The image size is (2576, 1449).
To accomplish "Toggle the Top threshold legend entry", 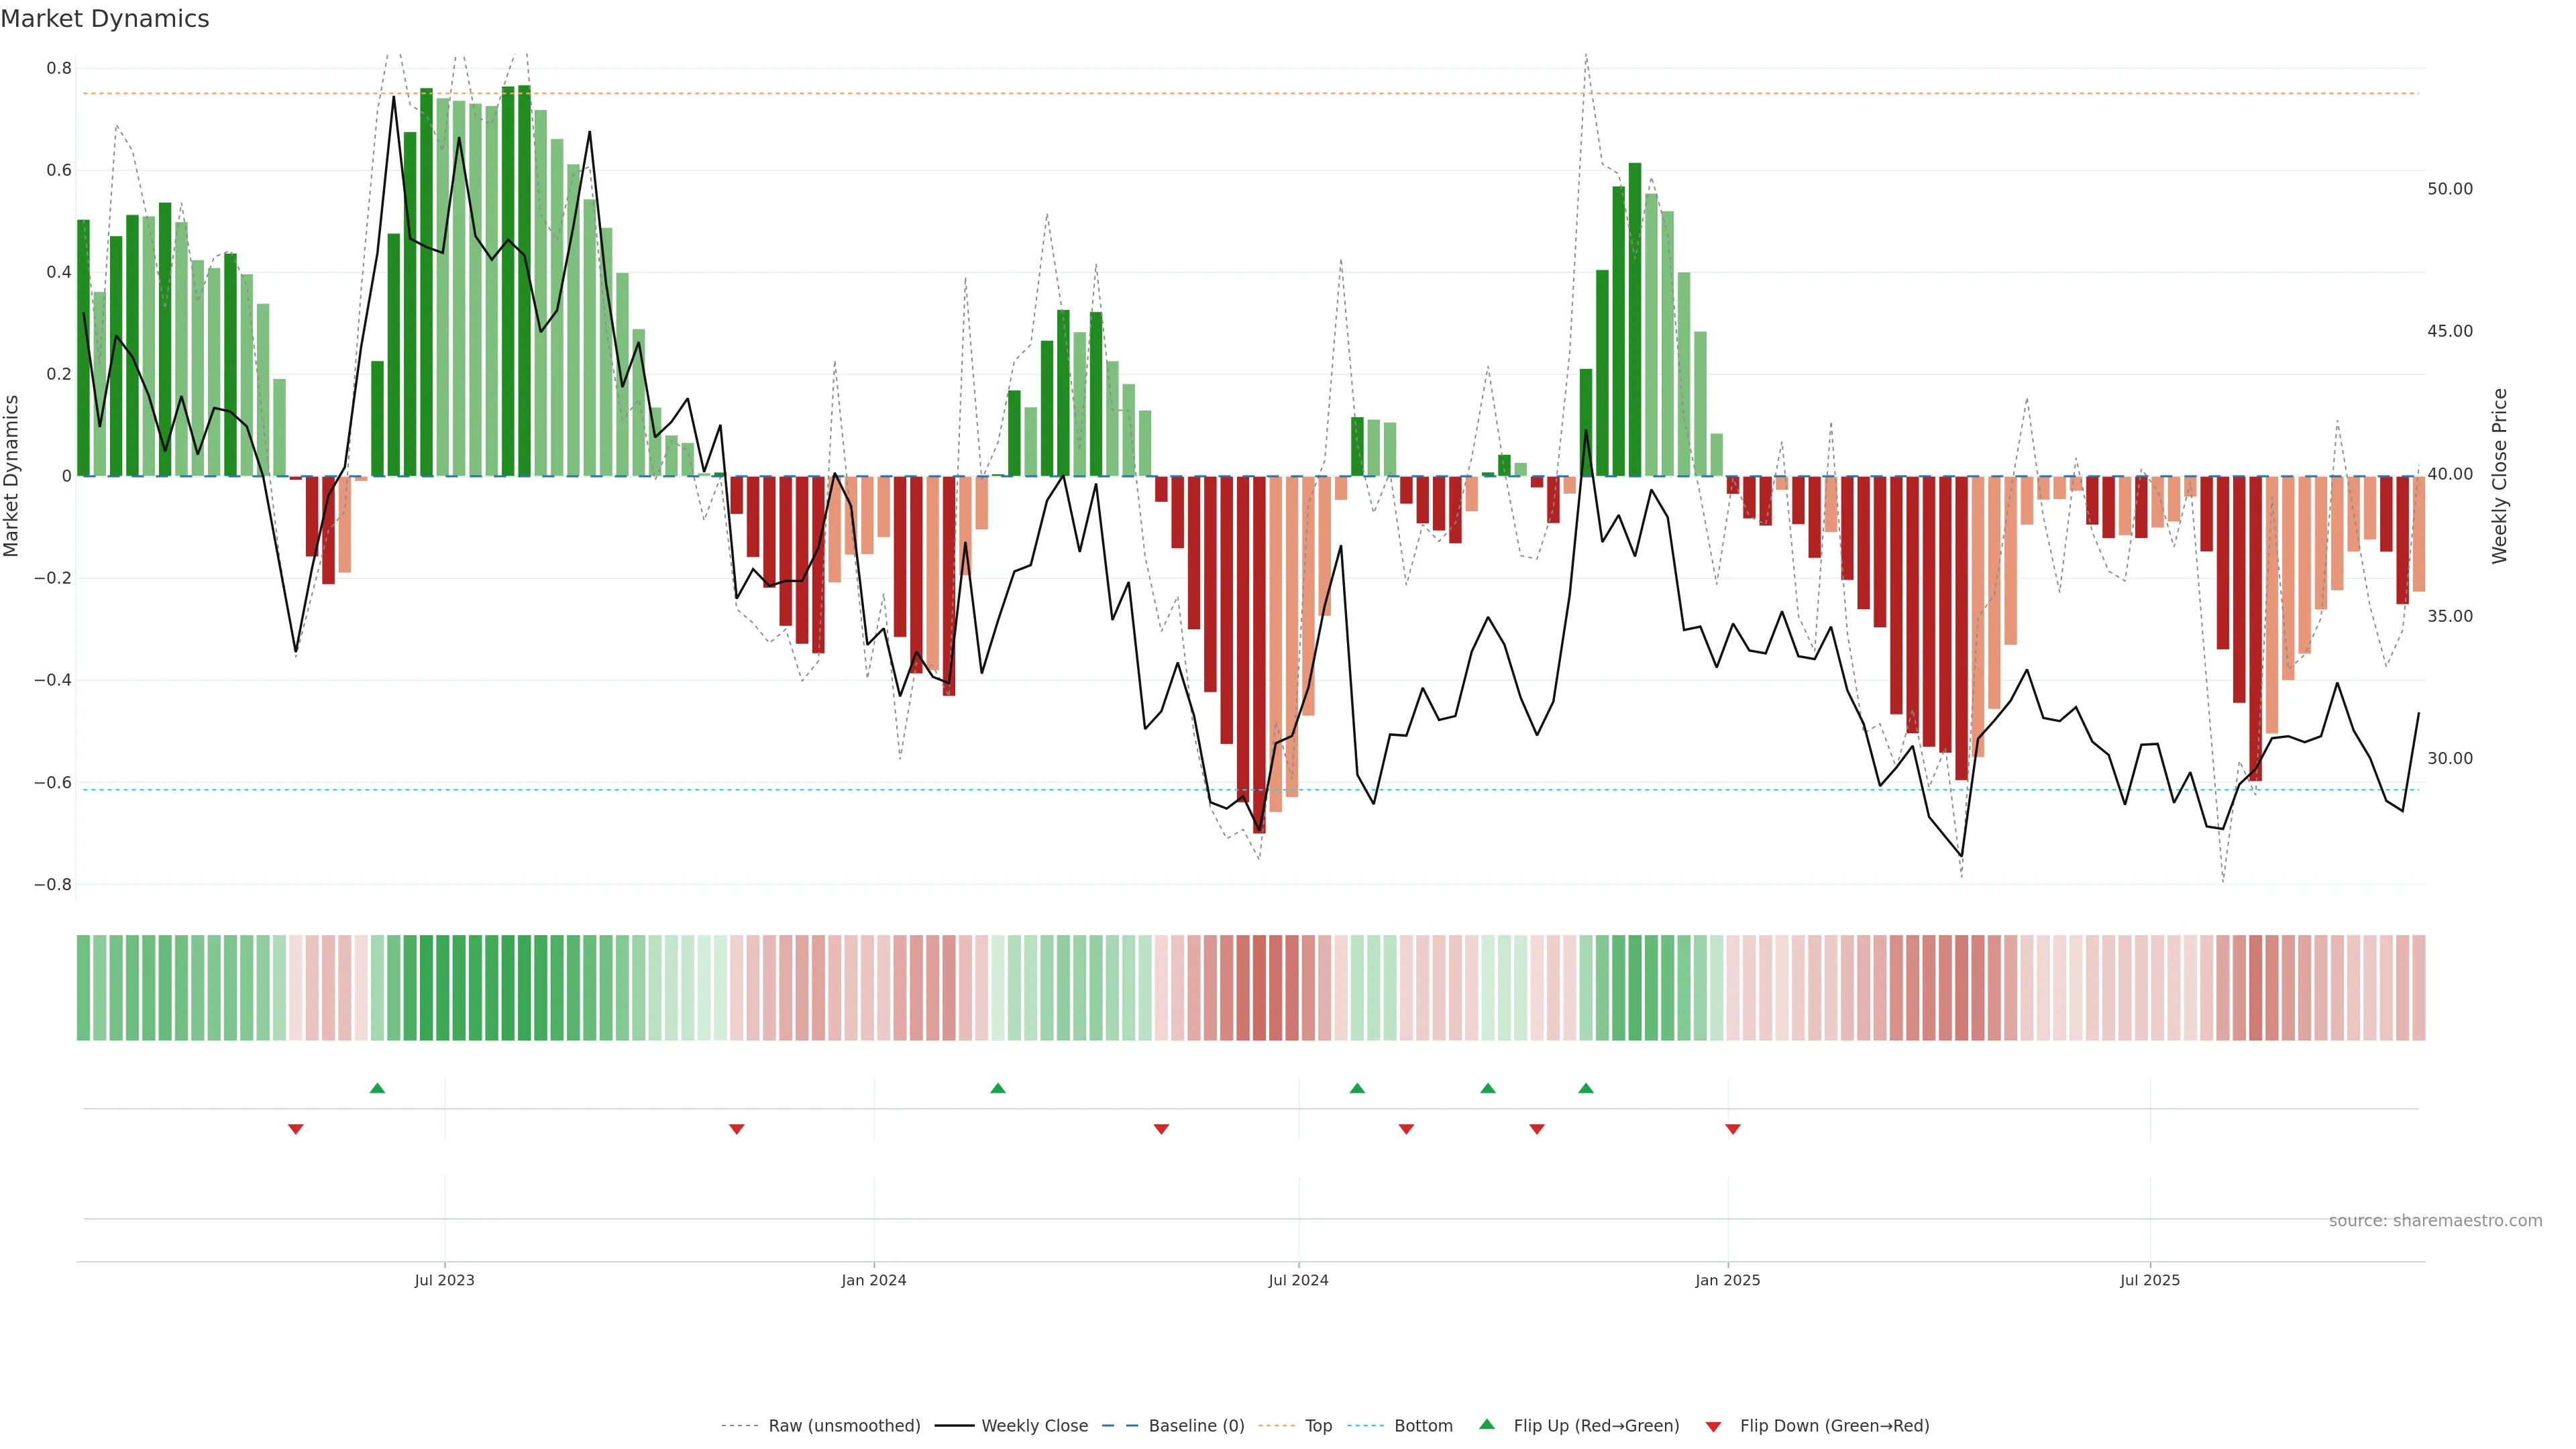I will click(1318, 1426).
